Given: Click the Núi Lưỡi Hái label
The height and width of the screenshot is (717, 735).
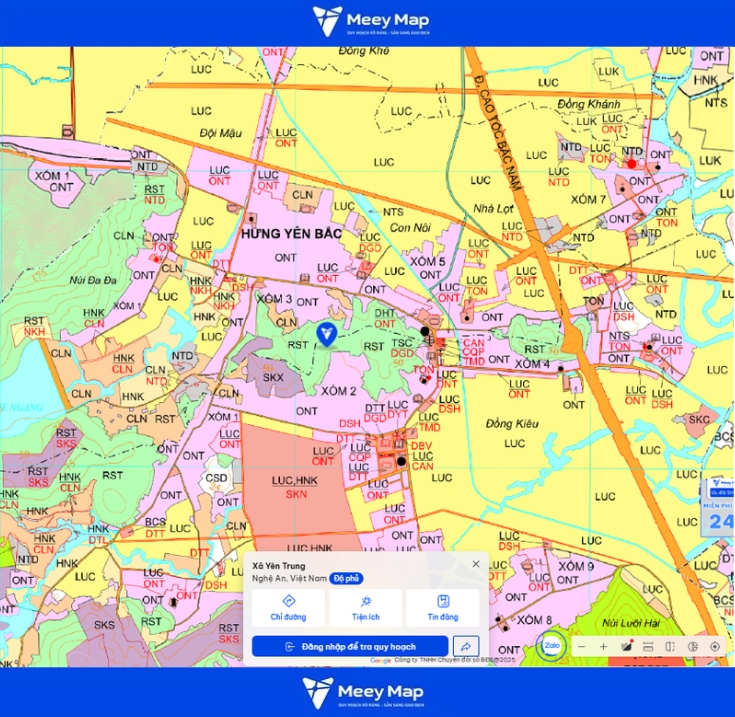Looking at the screenshot, I should pos(631,623).
